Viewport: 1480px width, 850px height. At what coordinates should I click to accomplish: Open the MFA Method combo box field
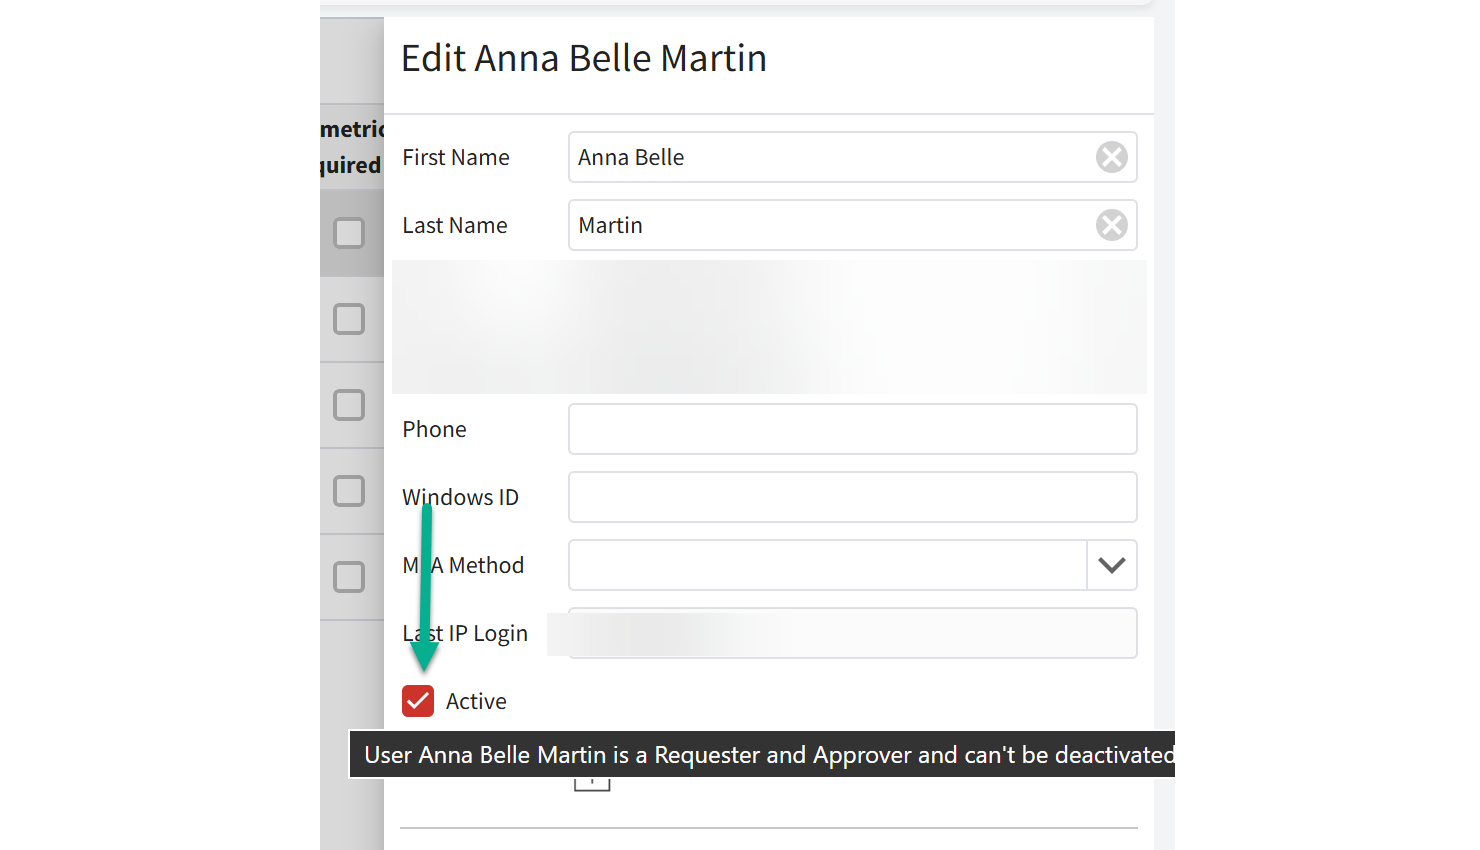pyautogui.click(x=827, y=565)
